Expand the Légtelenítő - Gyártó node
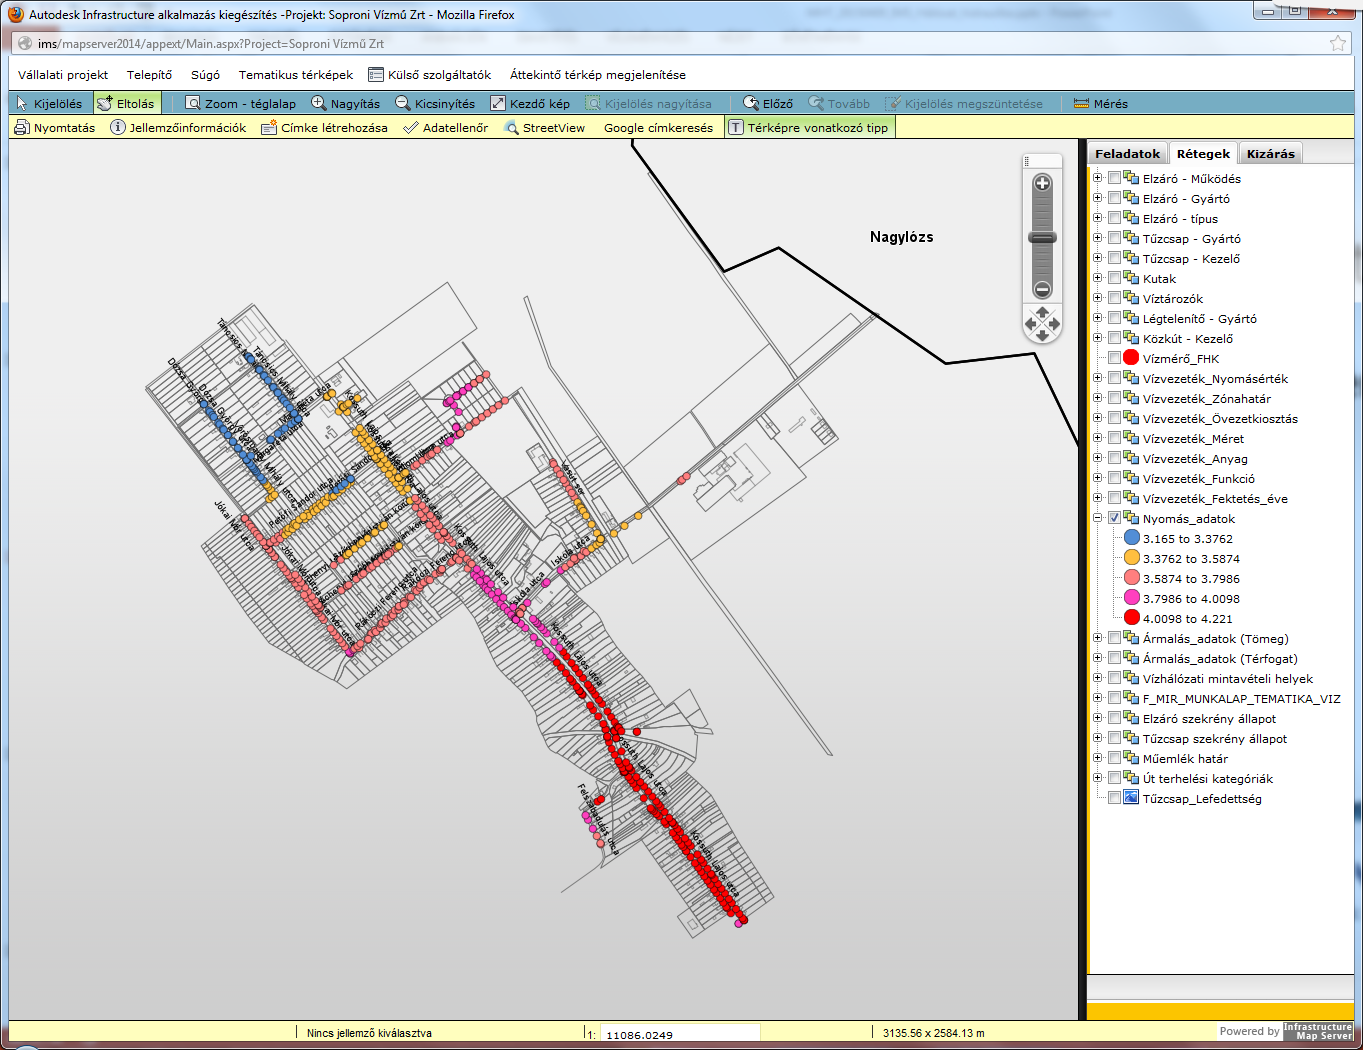The width and height of the screenshot is (1363, 1050). click(x=1098, y=318)
